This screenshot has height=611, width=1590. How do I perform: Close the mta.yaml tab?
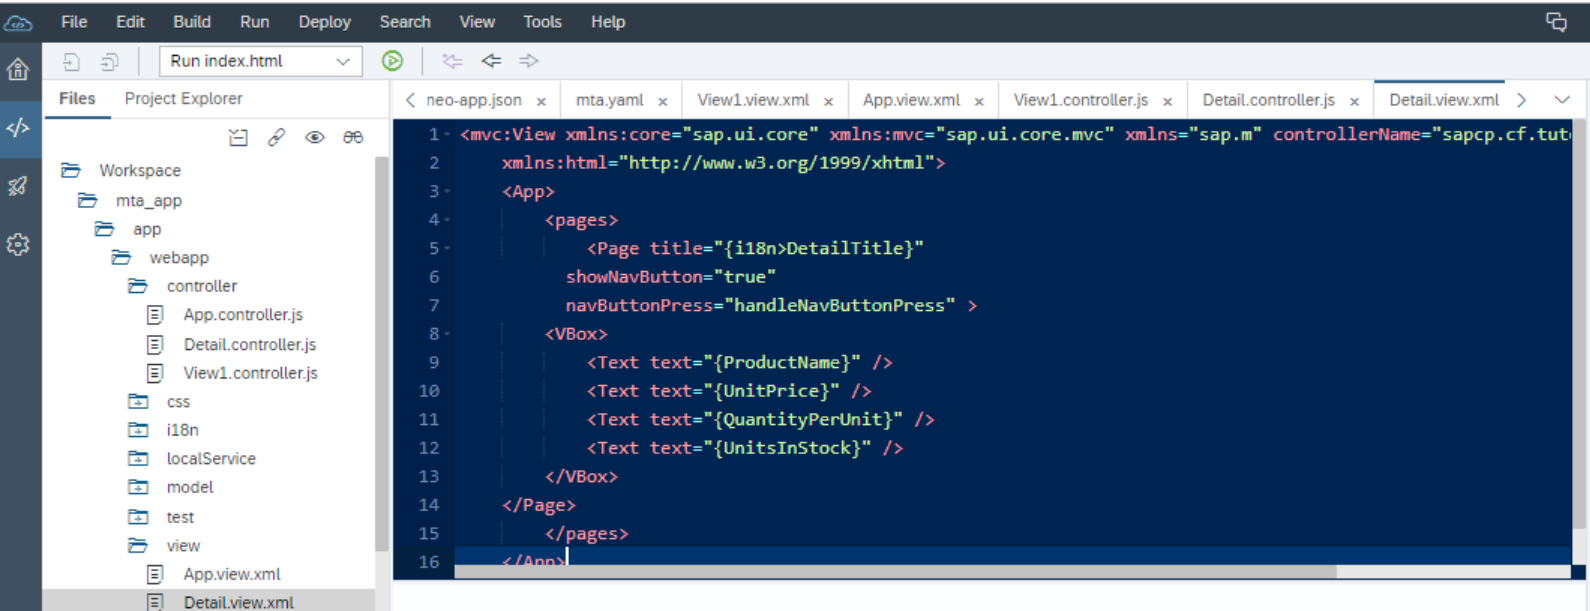point(662,101)
